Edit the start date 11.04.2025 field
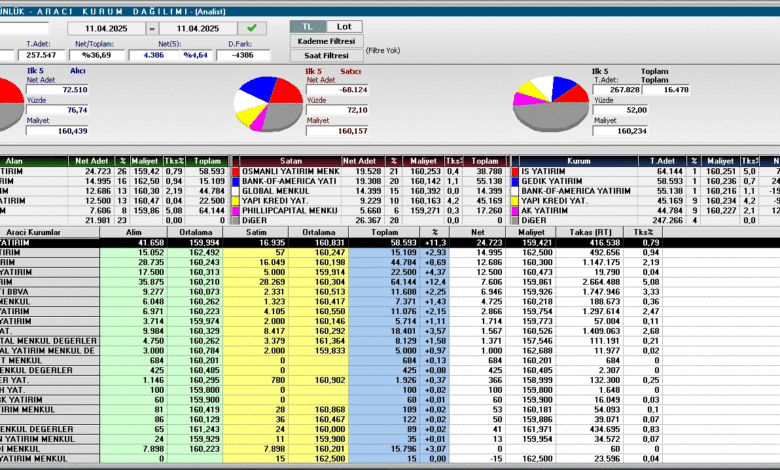The height and width of the screenshot is (470, 780). pos(106,28)
